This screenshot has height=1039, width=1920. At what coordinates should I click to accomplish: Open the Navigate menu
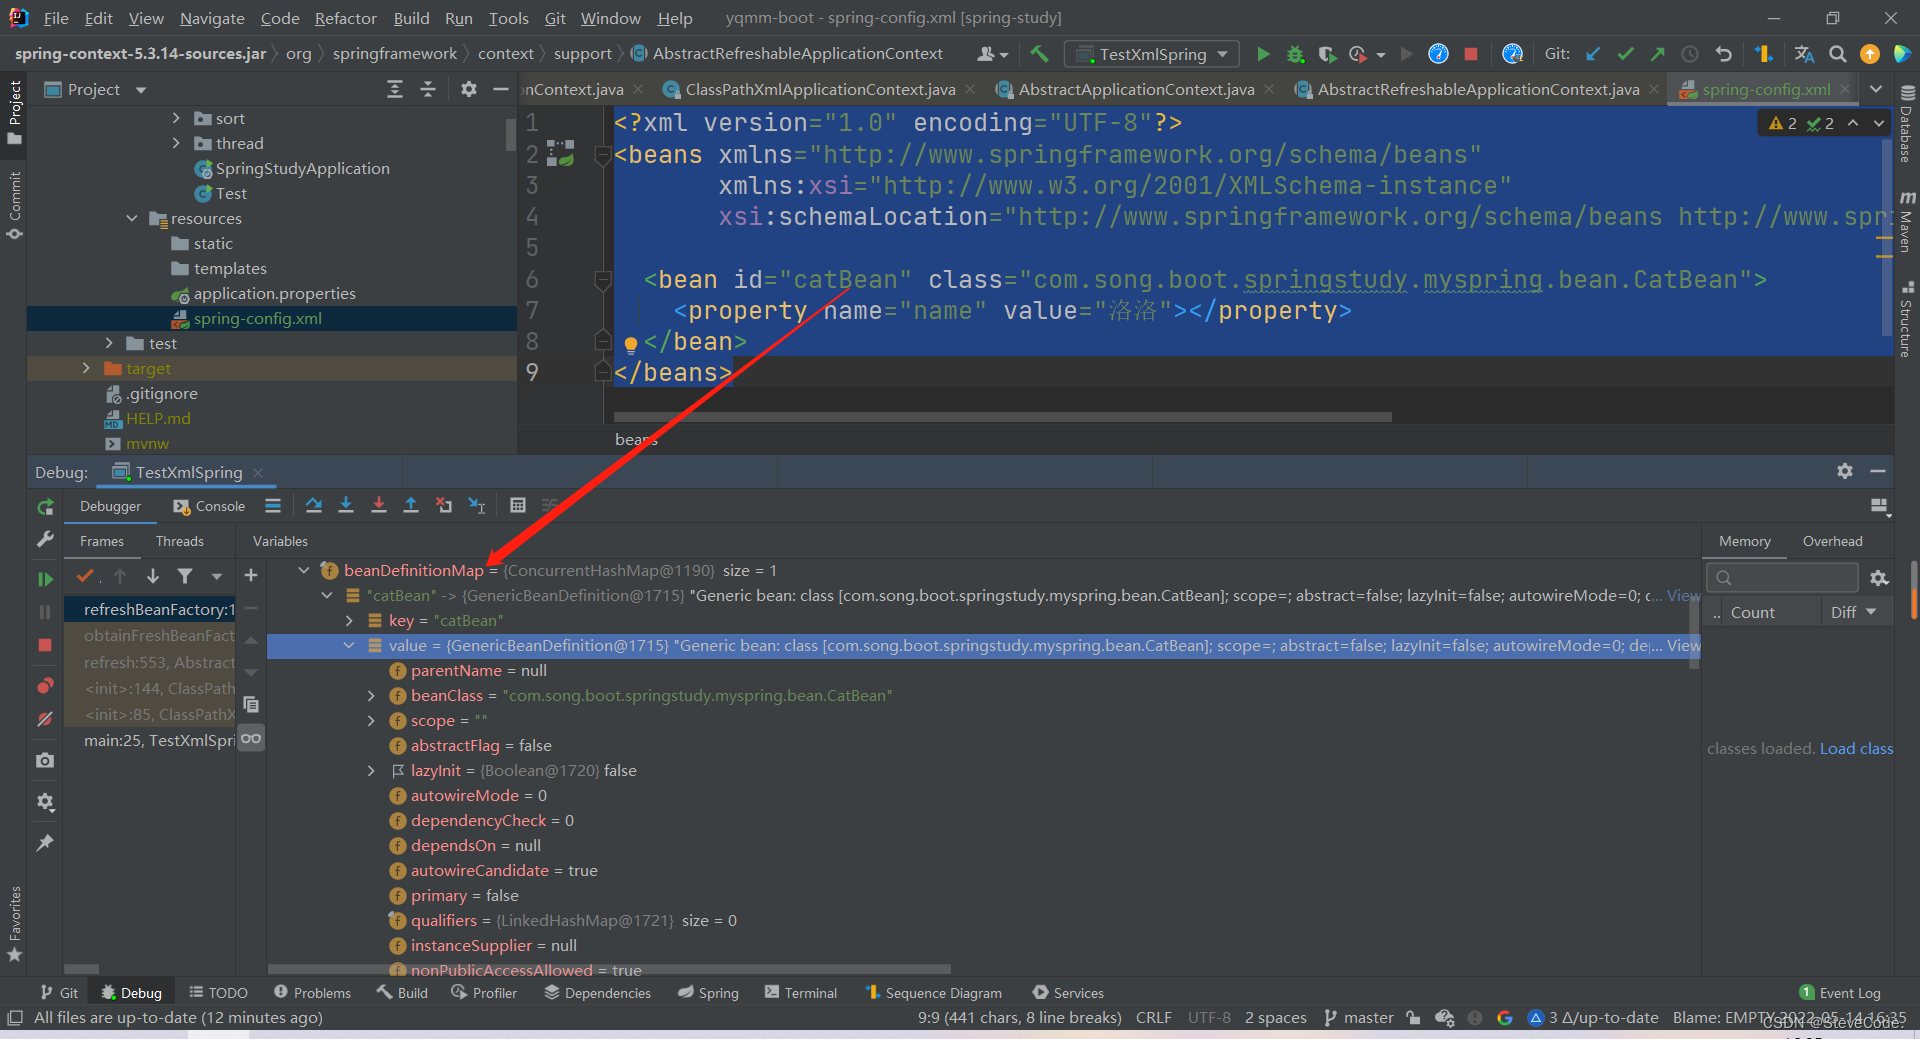(212, 18)
